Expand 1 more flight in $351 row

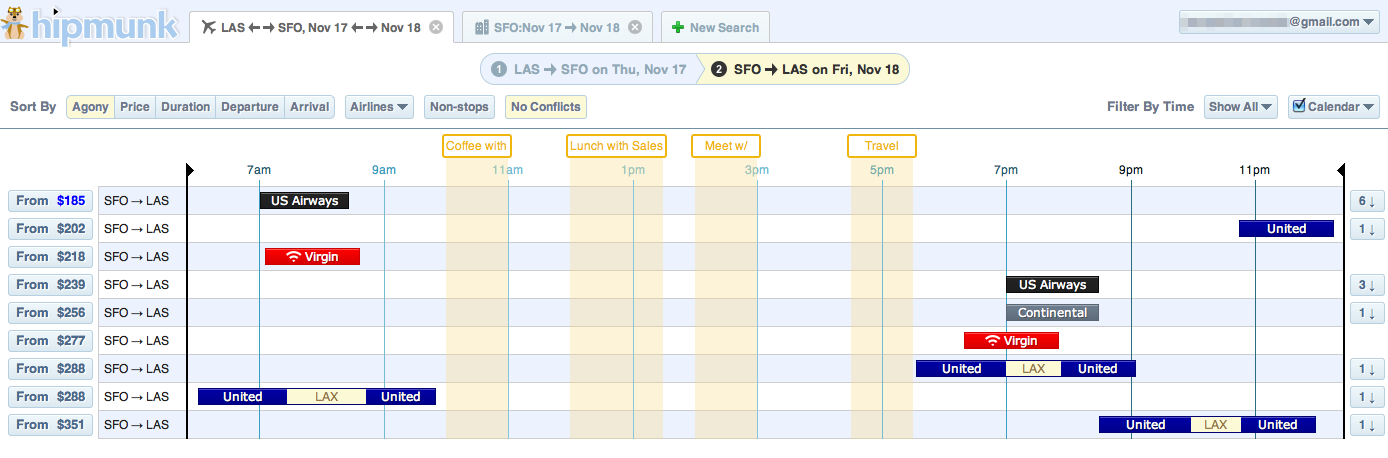click(1367, 425)
